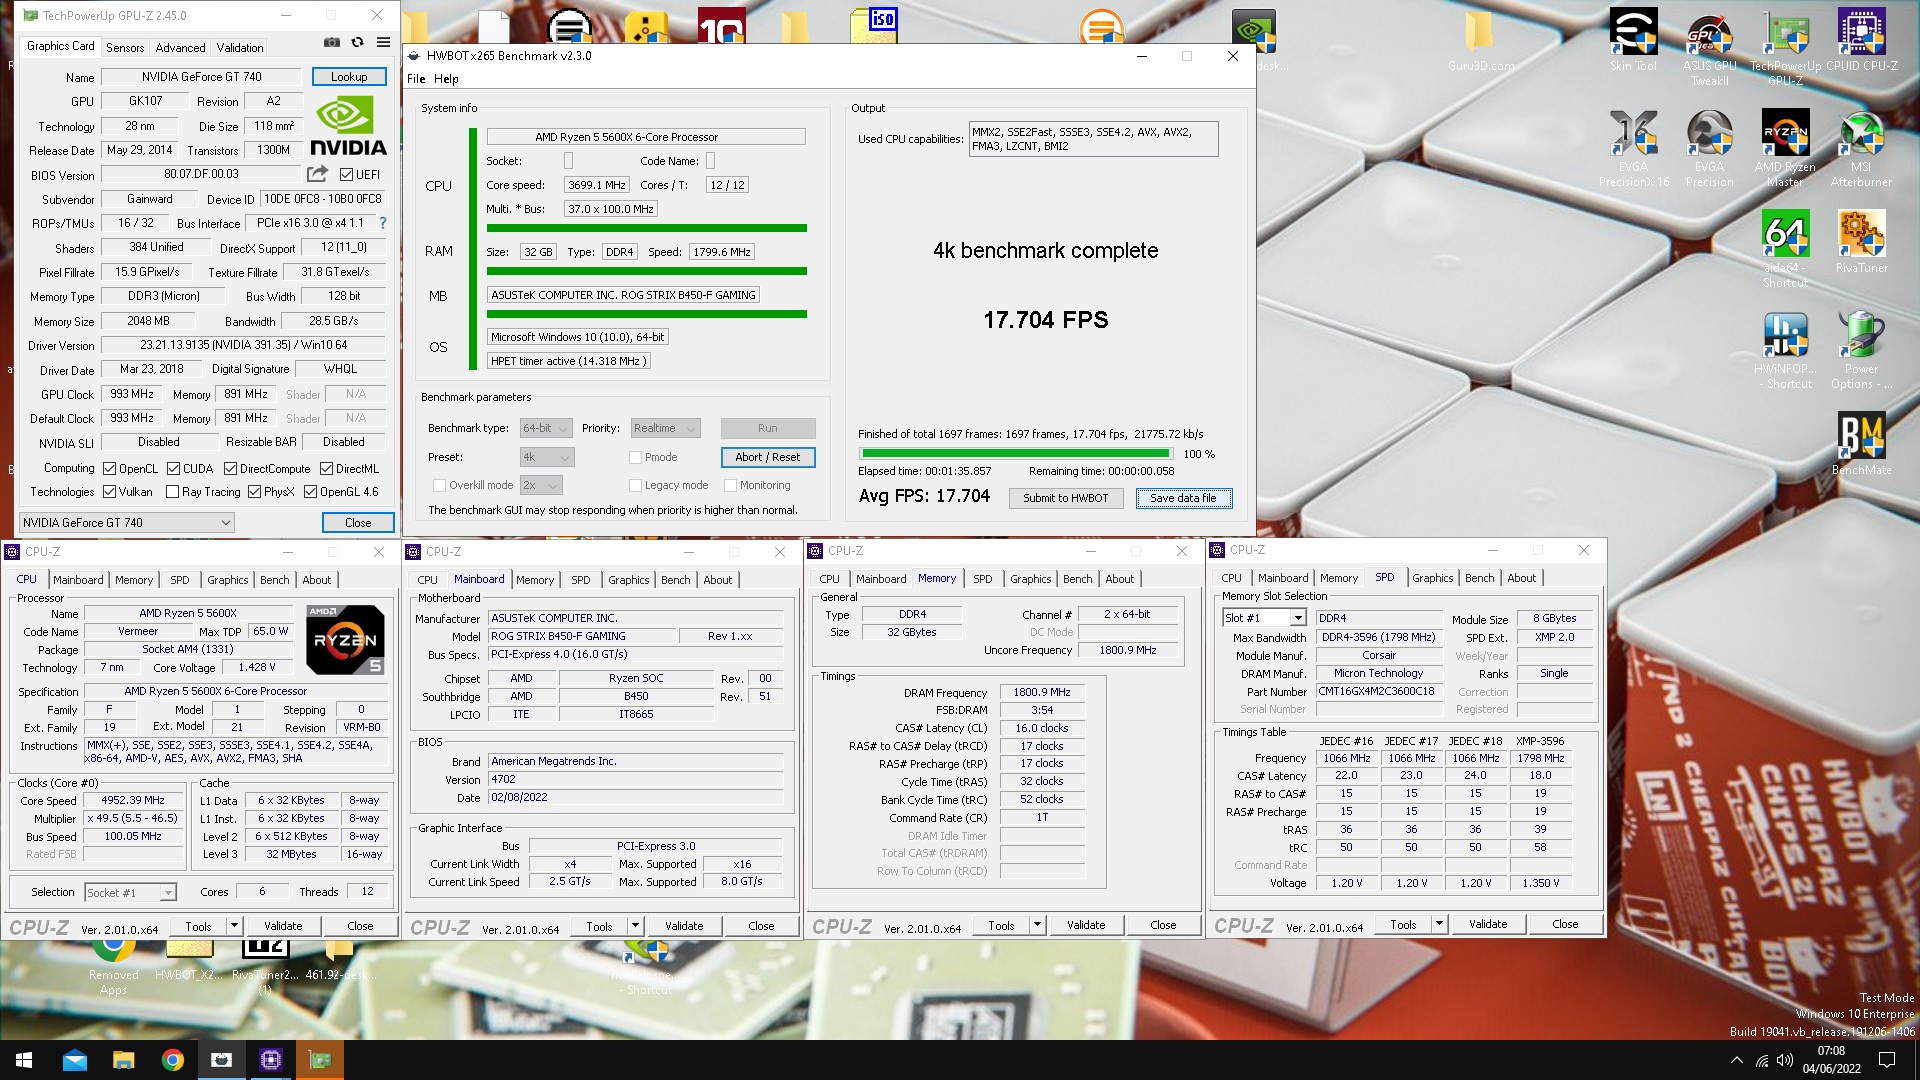Expand the Slot #1 memory slot dropdown
This screenshot has width=1920, height=1080.
pos(1264,618)
